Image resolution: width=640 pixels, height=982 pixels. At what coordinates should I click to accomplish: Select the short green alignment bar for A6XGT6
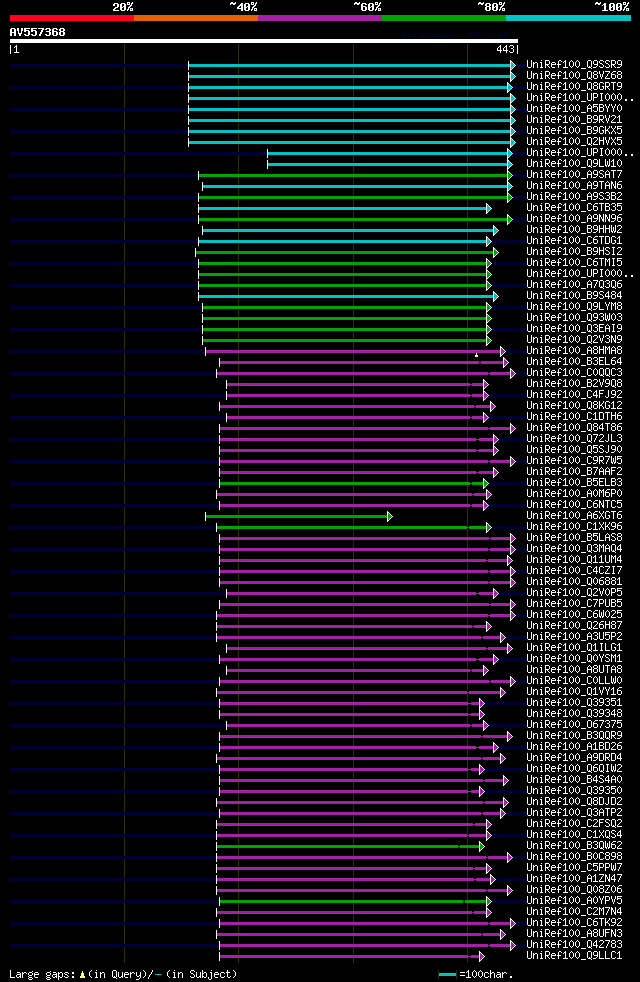299,517
